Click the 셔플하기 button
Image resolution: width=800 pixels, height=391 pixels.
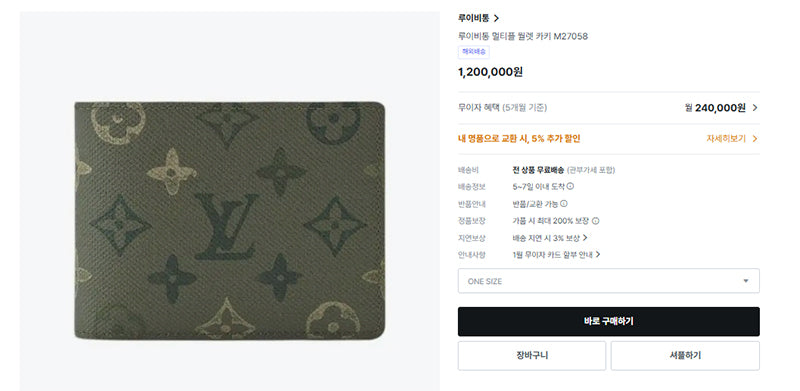[685, 356]
